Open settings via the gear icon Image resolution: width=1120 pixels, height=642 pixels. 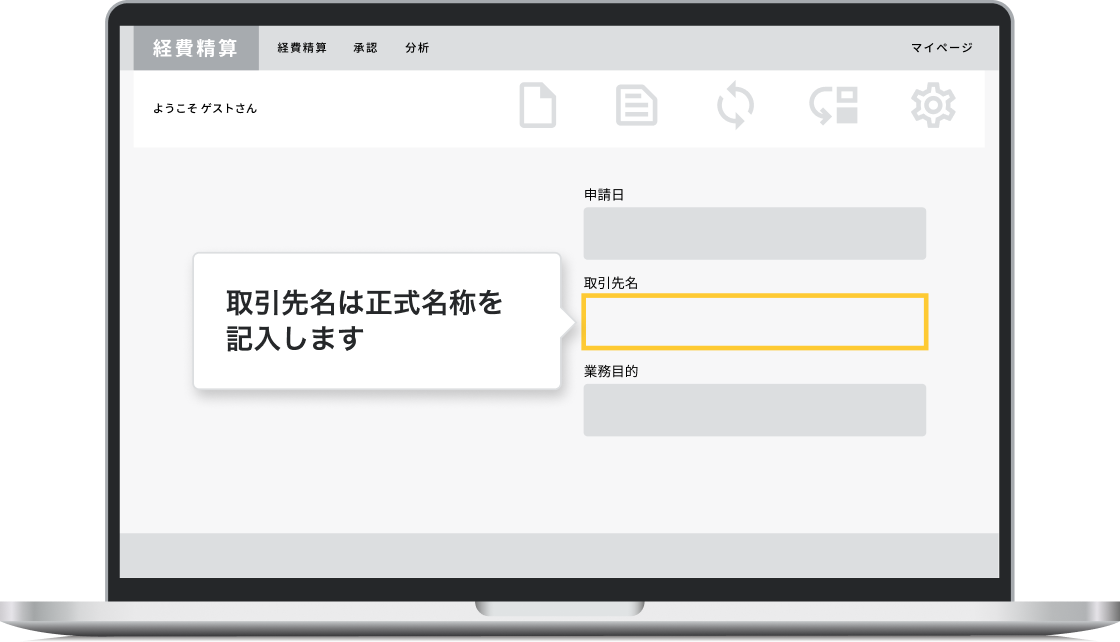coord(933,106)
